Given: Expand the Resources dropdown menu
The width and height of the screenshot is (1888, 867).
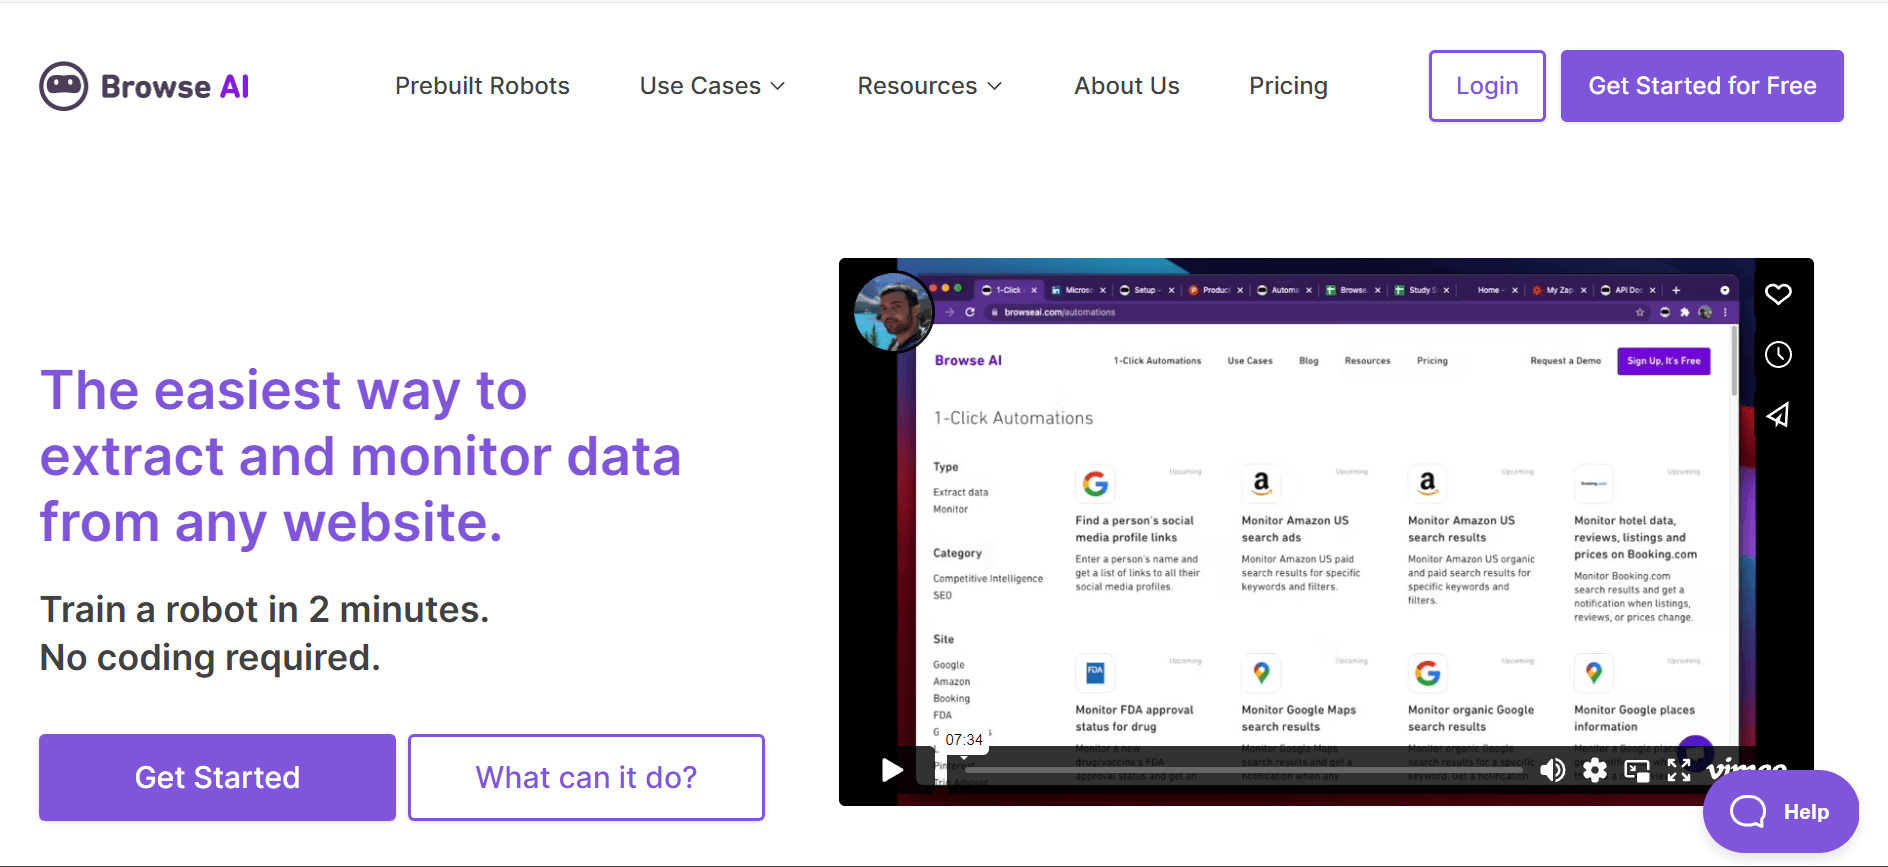Looking at the screenshot, I should pyautogui.click(x=929, y=86).
